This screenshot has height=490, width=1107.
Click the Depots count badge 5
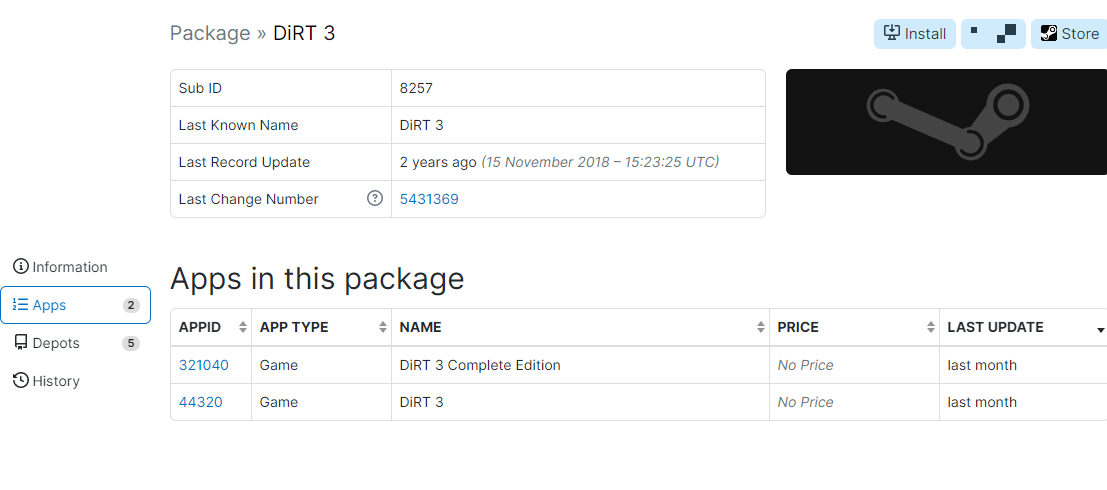point(131,344)
